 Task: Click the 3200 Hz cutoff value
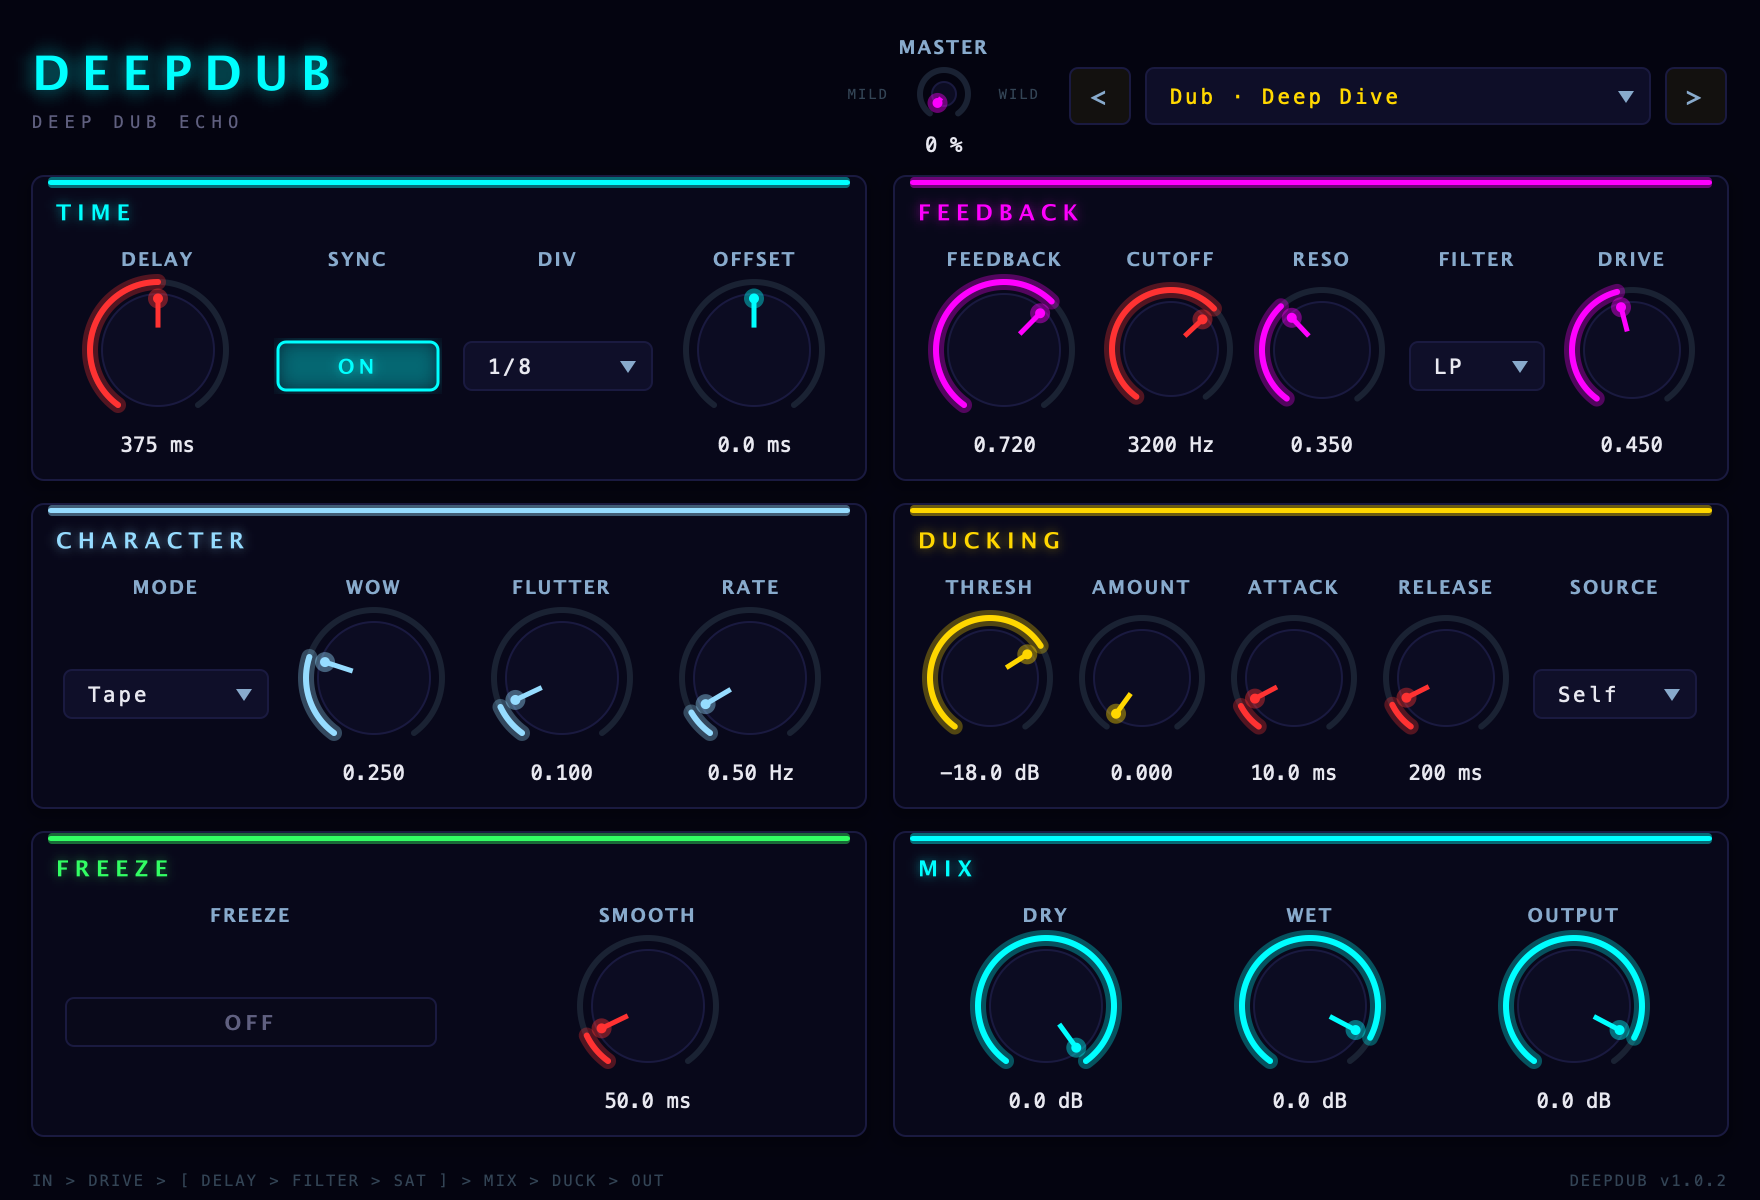[1170, 445]
